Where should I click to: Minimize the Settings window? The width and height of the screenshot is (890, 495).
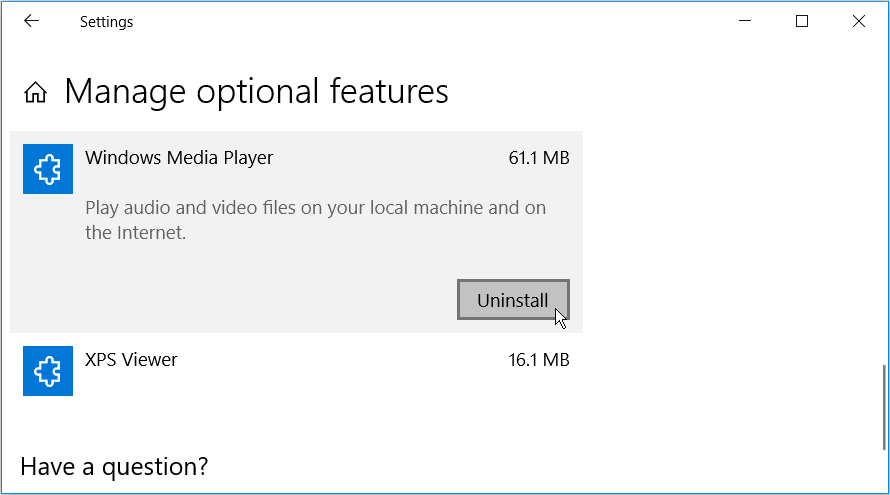click(744, 21)
